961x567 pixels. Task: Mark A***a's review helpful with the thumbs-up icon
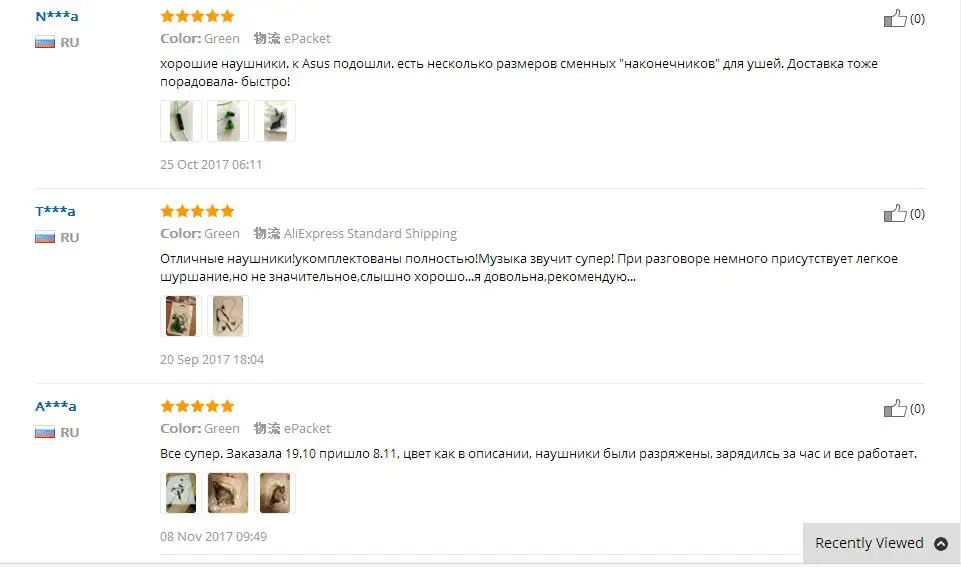point(895,408)
